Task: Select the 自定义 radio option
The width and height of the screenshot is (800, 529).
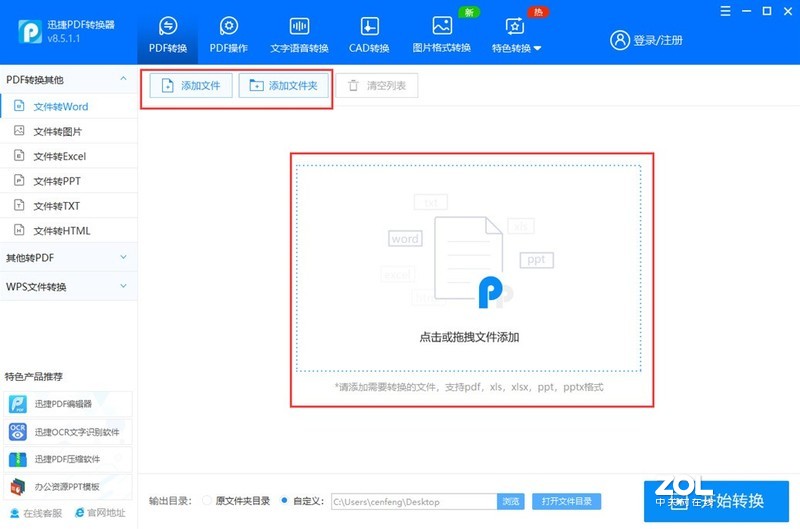Action: pyautogui.click(x=284, y=500)
